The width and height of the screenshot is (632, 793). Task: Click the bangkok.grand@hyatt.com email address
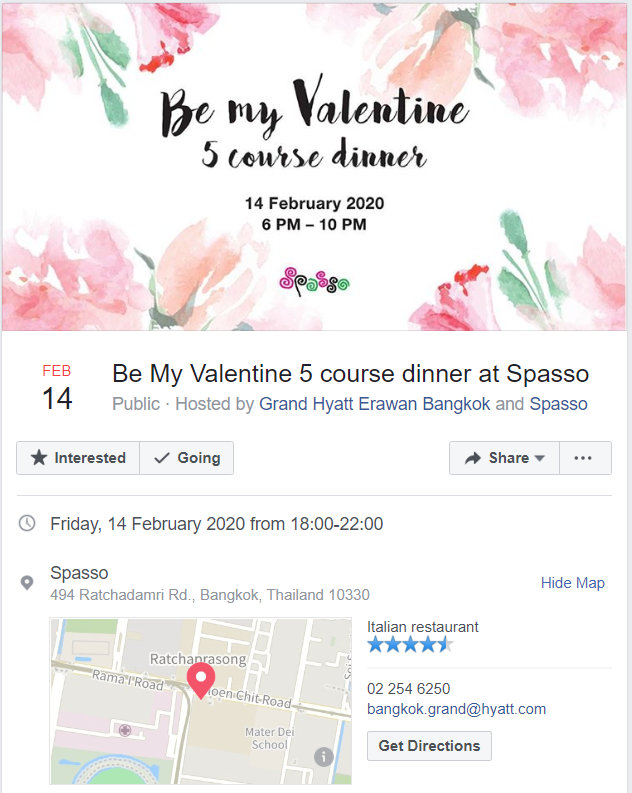[x=456, y=709]
